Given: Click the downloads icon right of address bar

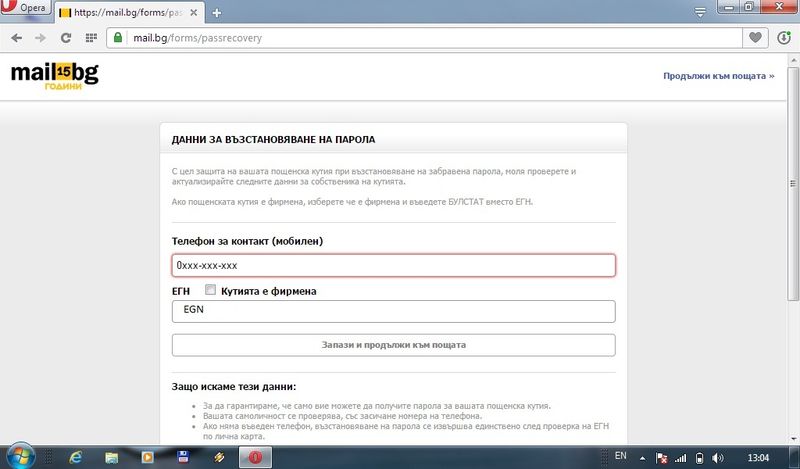Looking at the screenshot, I should [x=784, y=37].
